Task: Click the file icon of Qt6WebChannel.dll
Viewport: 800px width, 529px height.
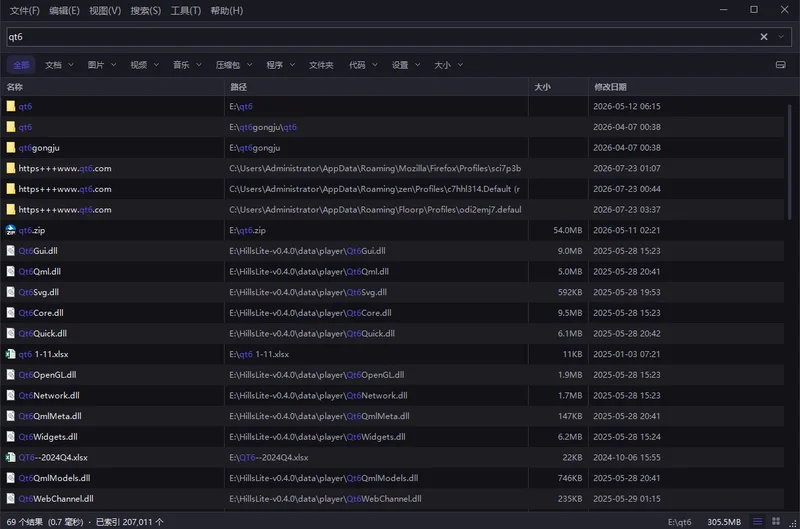Action: point(10,498)
